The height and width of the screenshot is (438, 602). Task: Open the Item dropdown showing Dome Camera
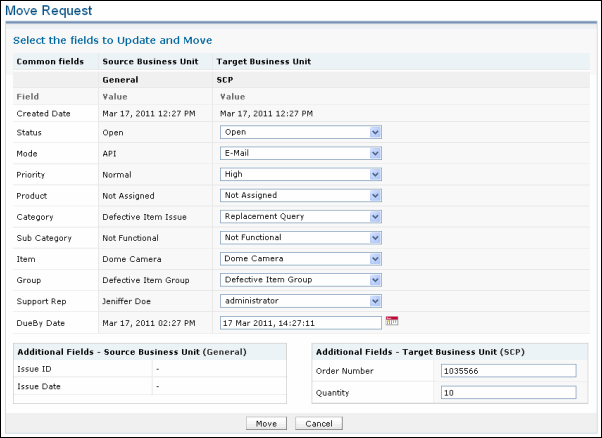tap(301, 259)
